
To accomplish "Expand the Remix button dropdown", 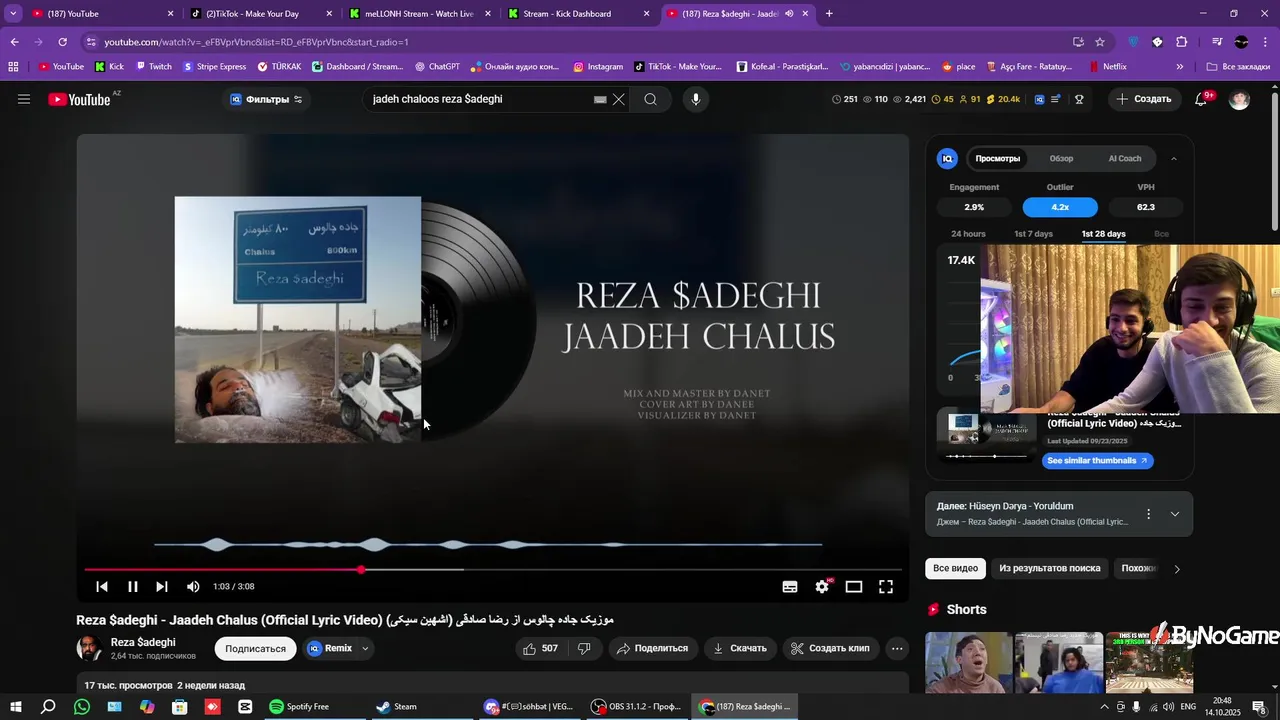I will pos(365,648).
